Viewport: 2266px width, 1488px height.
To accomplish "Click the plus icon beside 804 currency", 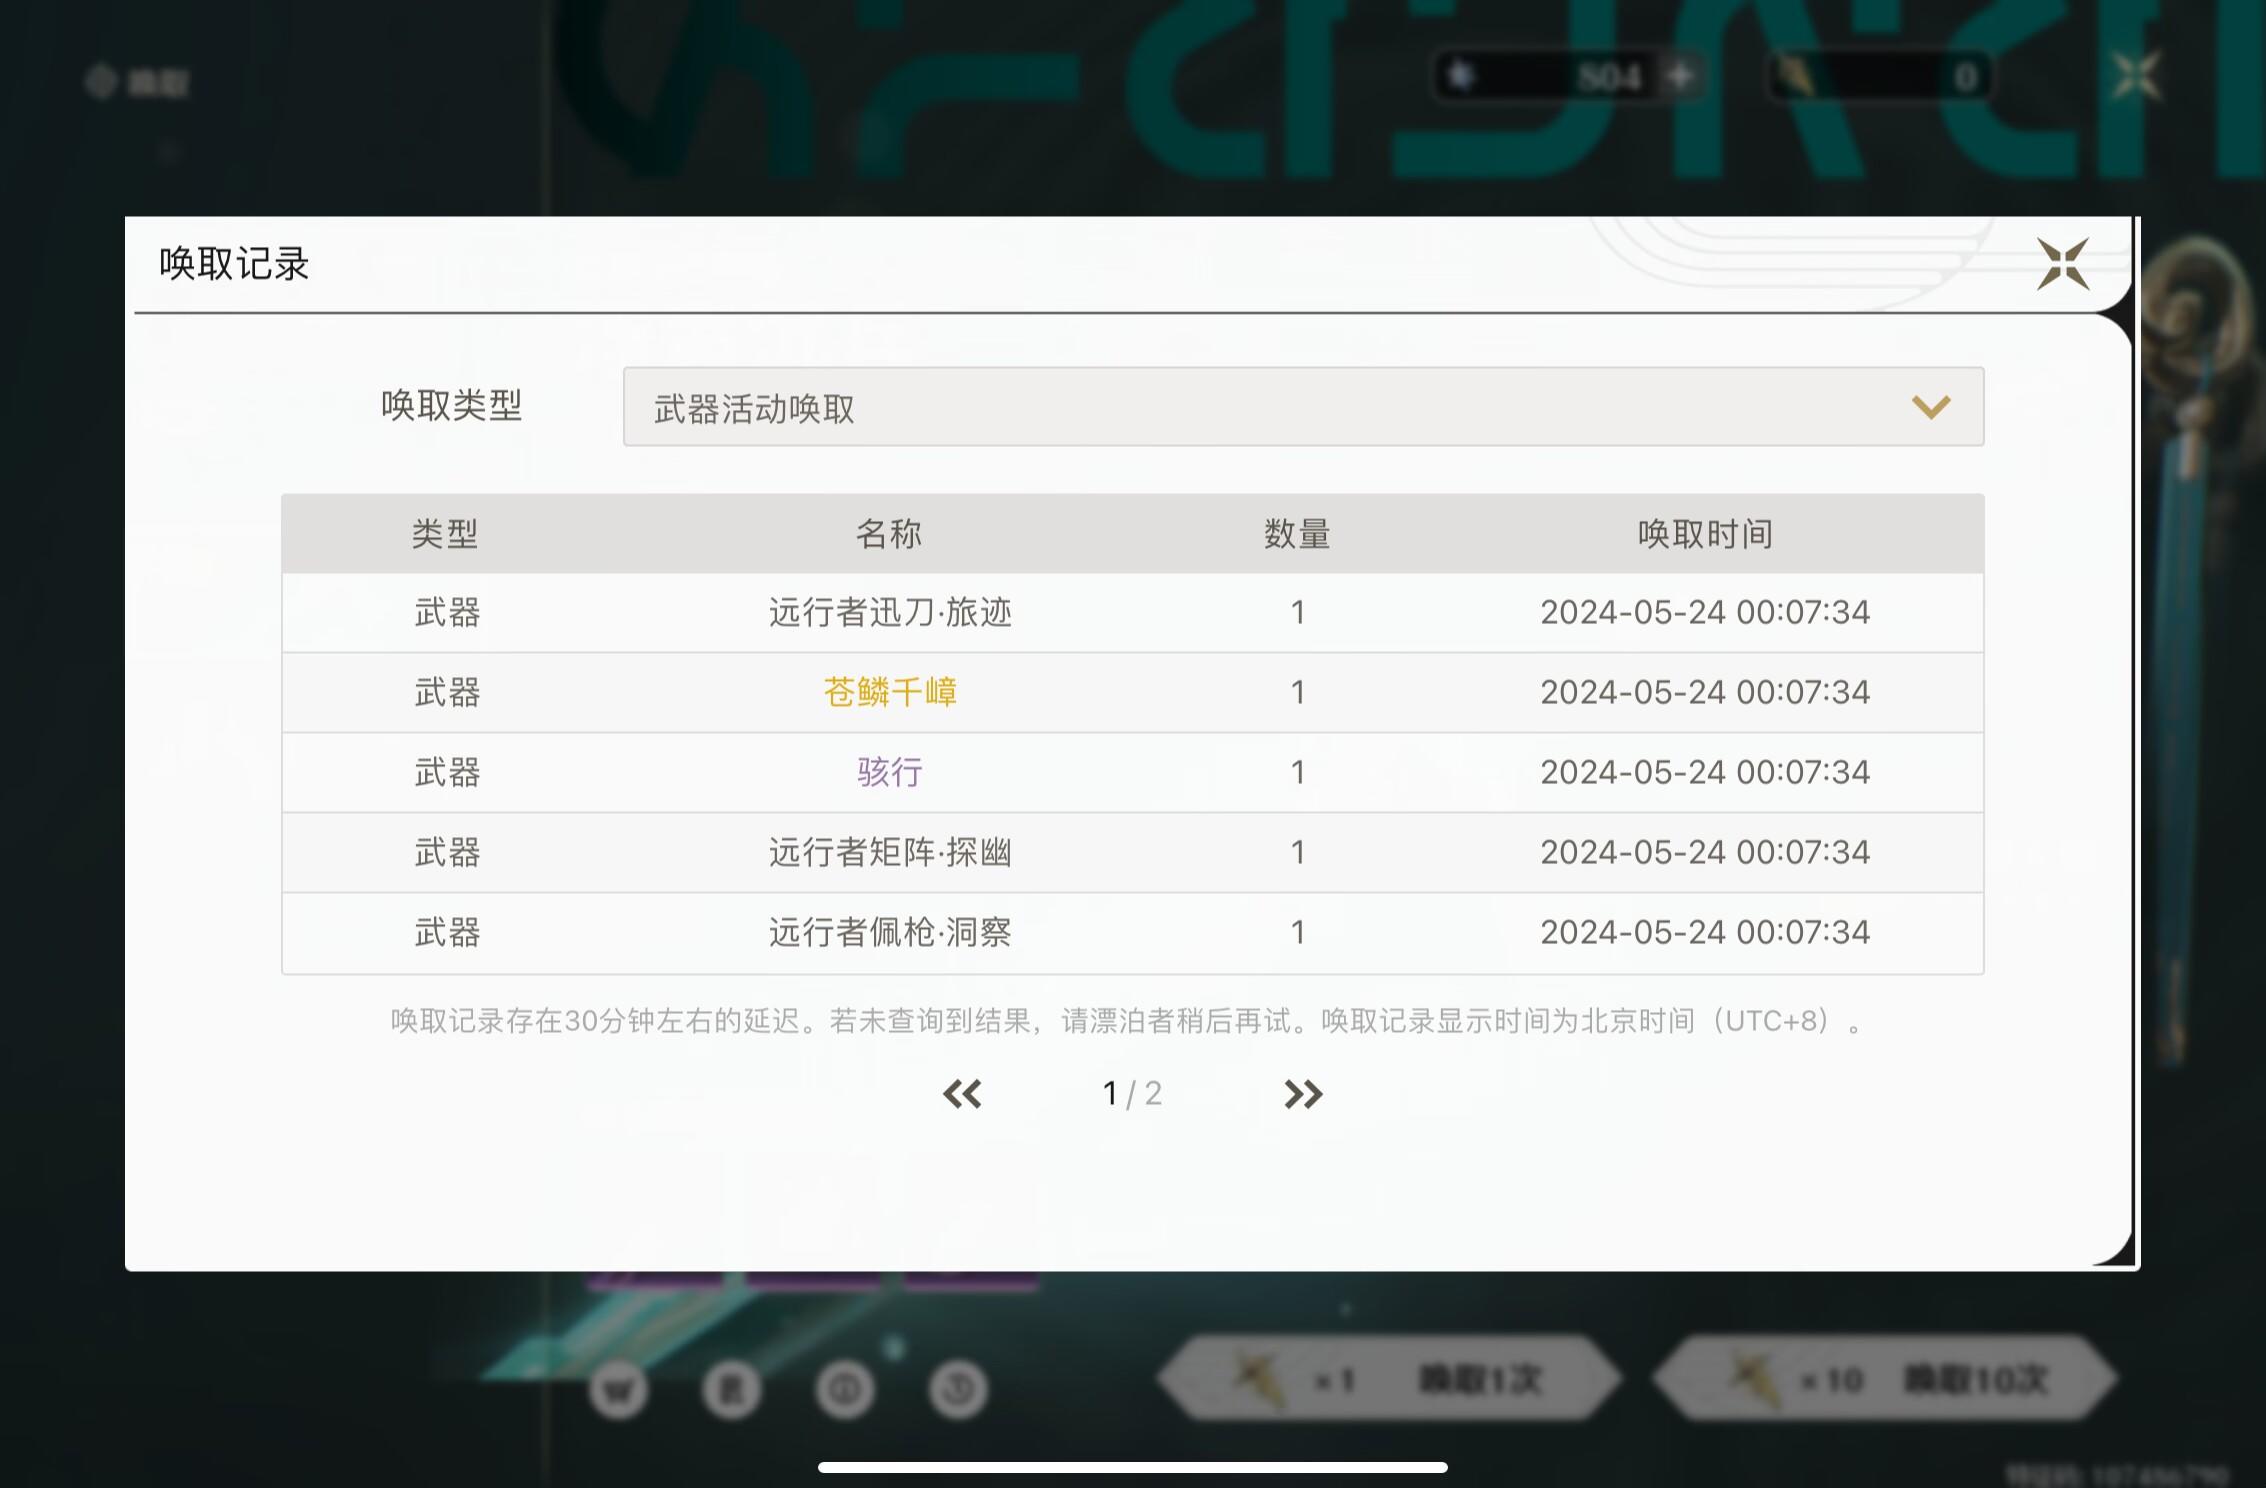I will coord(1681,76).
